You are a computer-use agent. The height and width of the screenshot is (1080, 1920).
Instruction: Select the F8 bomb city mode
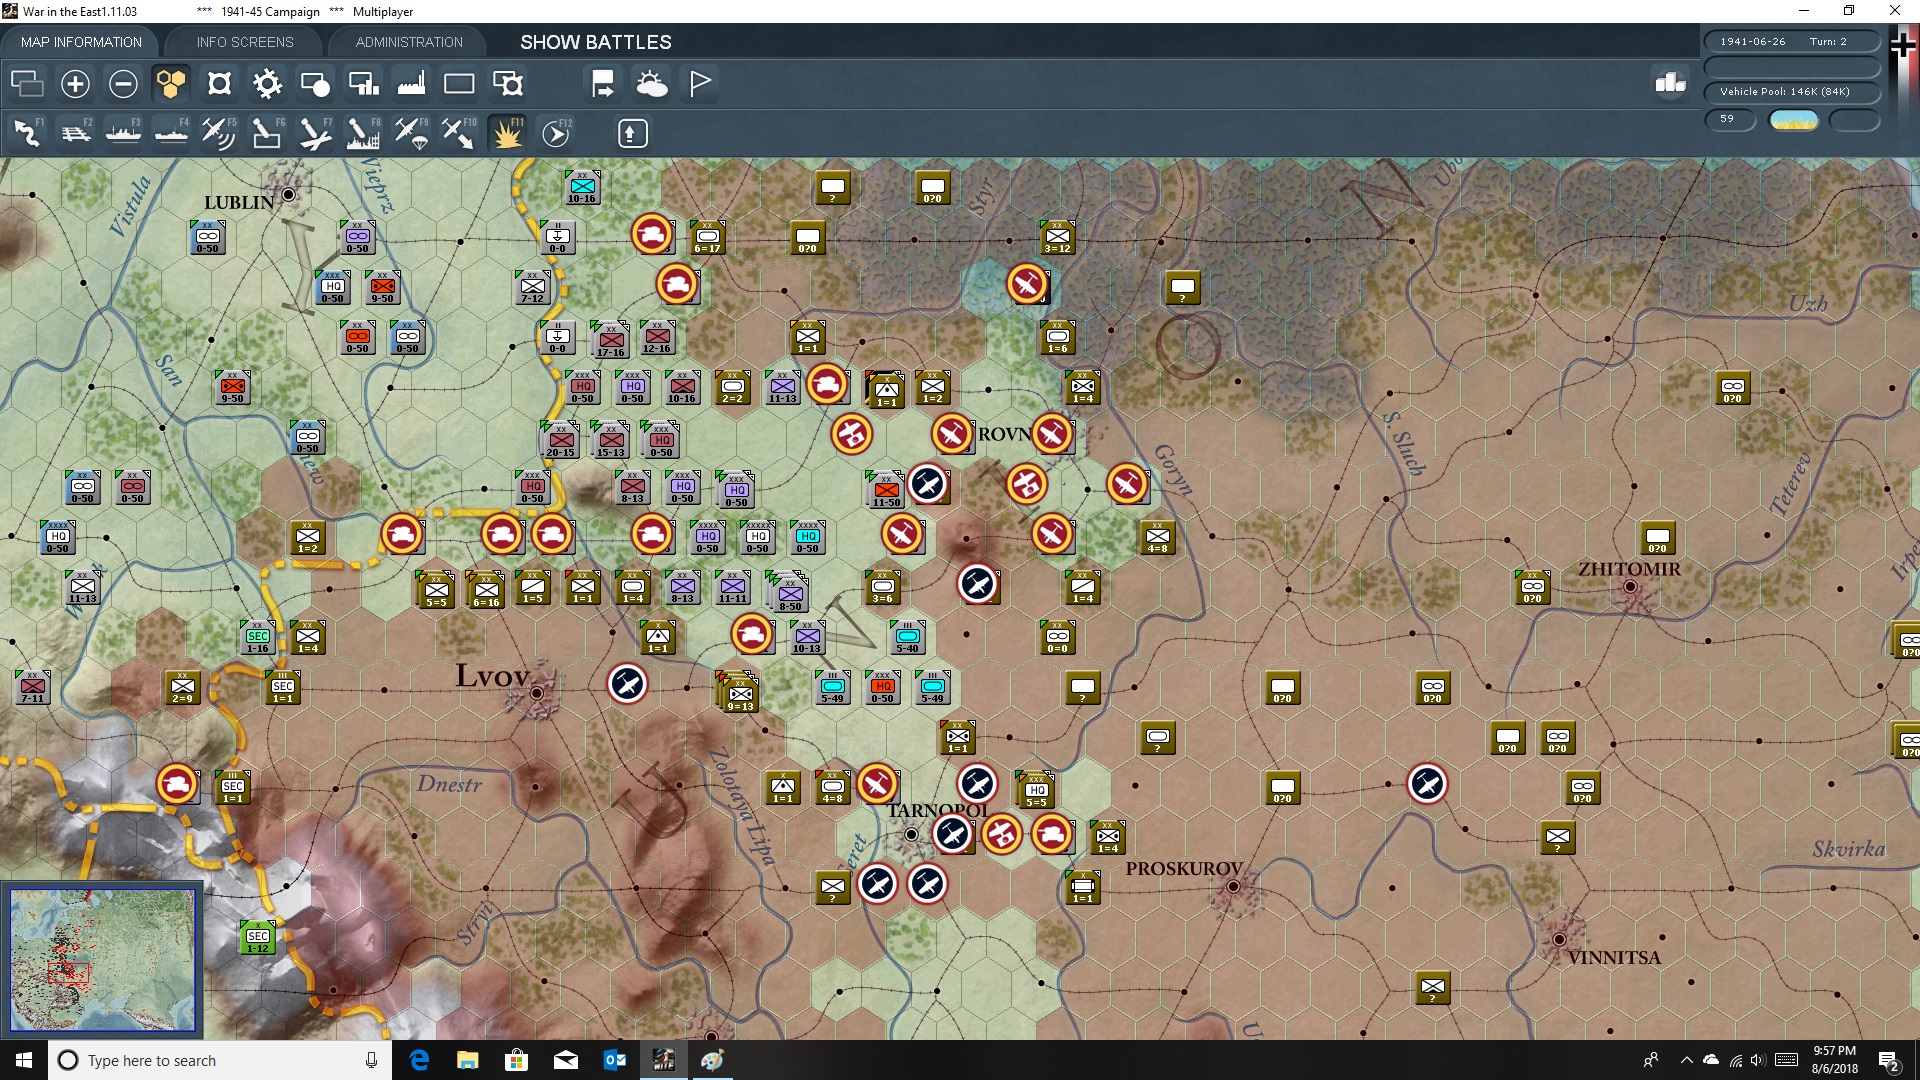point(363,133)
